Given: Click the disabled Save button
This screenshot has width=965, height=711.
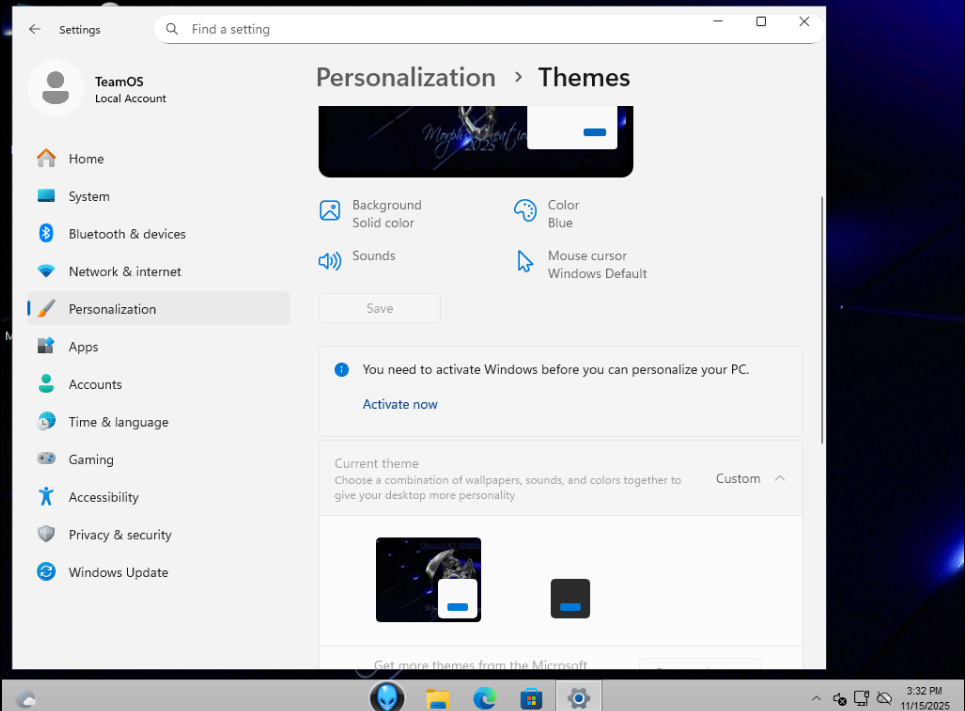Looking at the screenshot, I should pos(380,308).
